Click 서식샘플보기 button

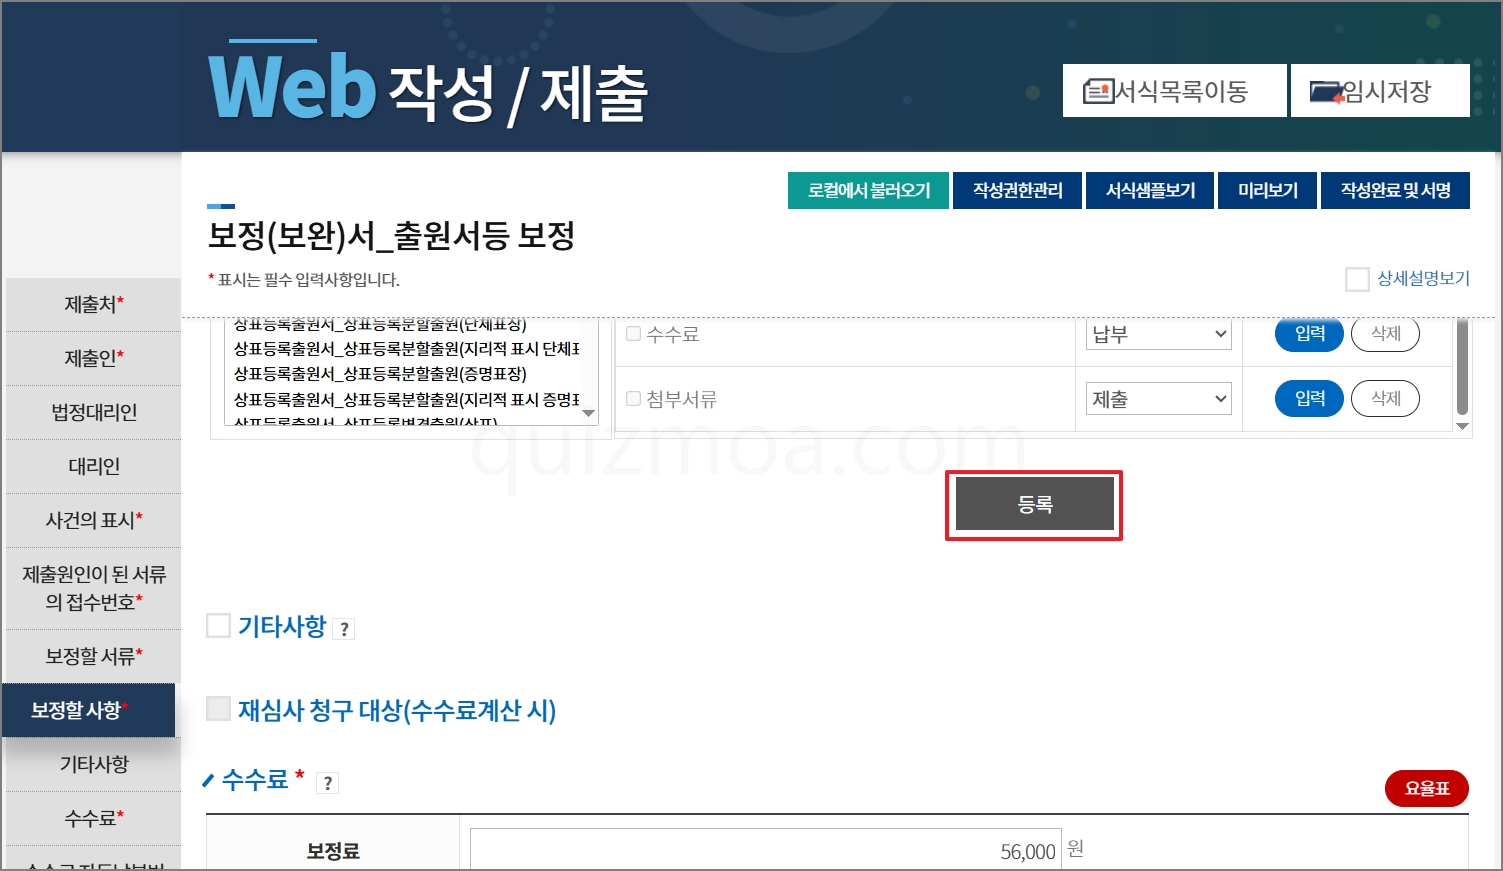coord(1150,190)
